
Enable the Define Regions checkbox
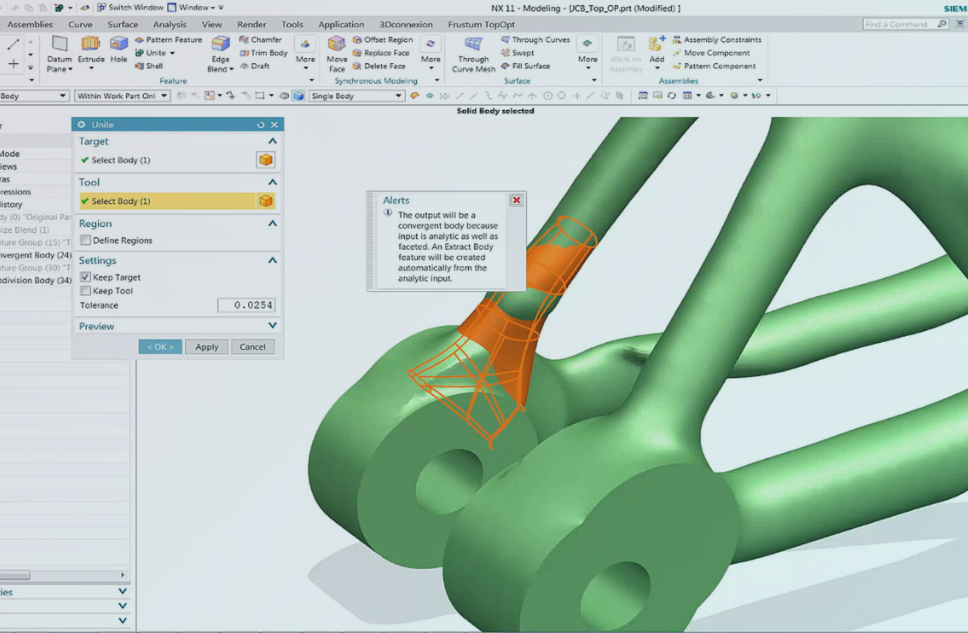[x=86, y=240]
